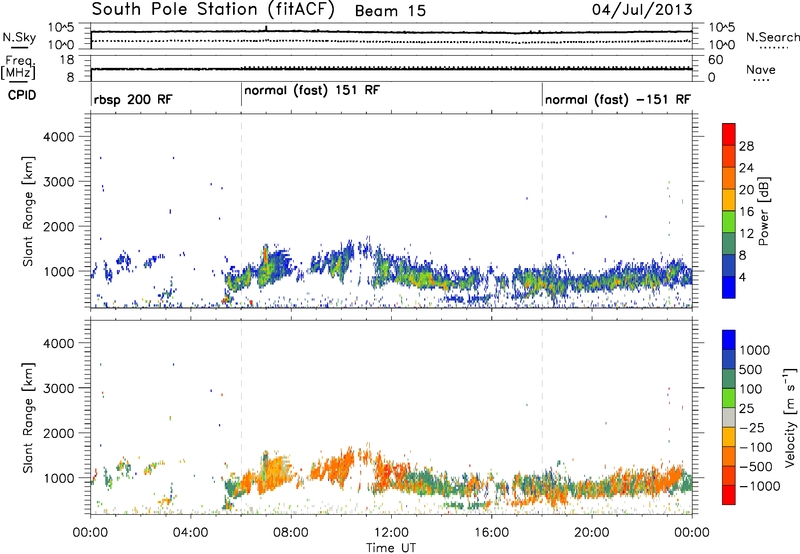Click the '16:00' time axis label
Viewport: 800px width, 554px height.
(491, 533)
